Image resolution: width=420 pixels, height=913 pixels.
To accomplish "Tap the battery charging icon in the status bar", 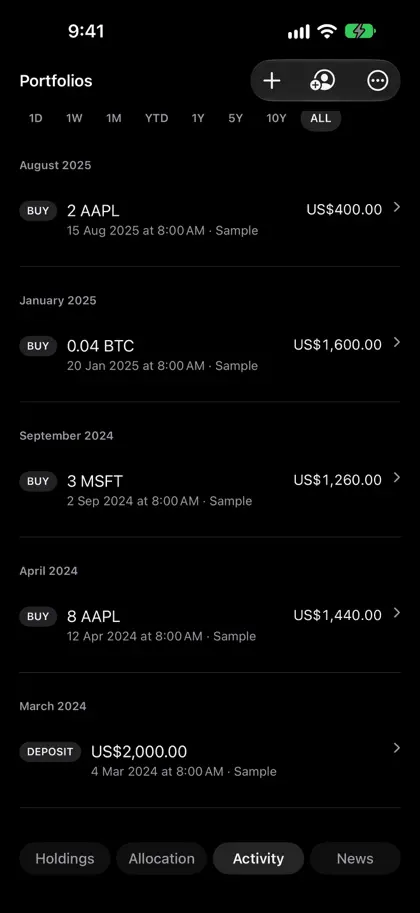I will tap(360, 31).
